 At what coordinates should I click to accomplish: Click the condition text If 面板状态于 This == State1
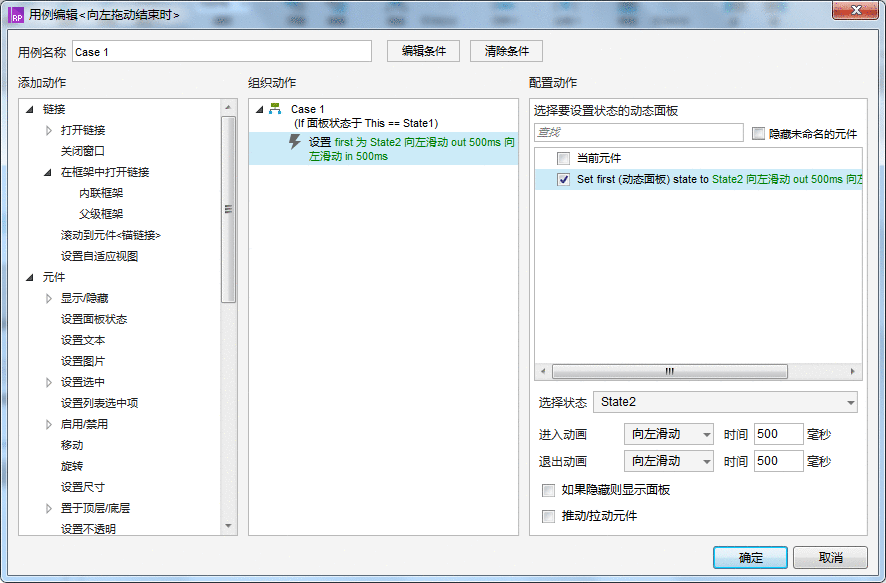(x=366, y=123)
